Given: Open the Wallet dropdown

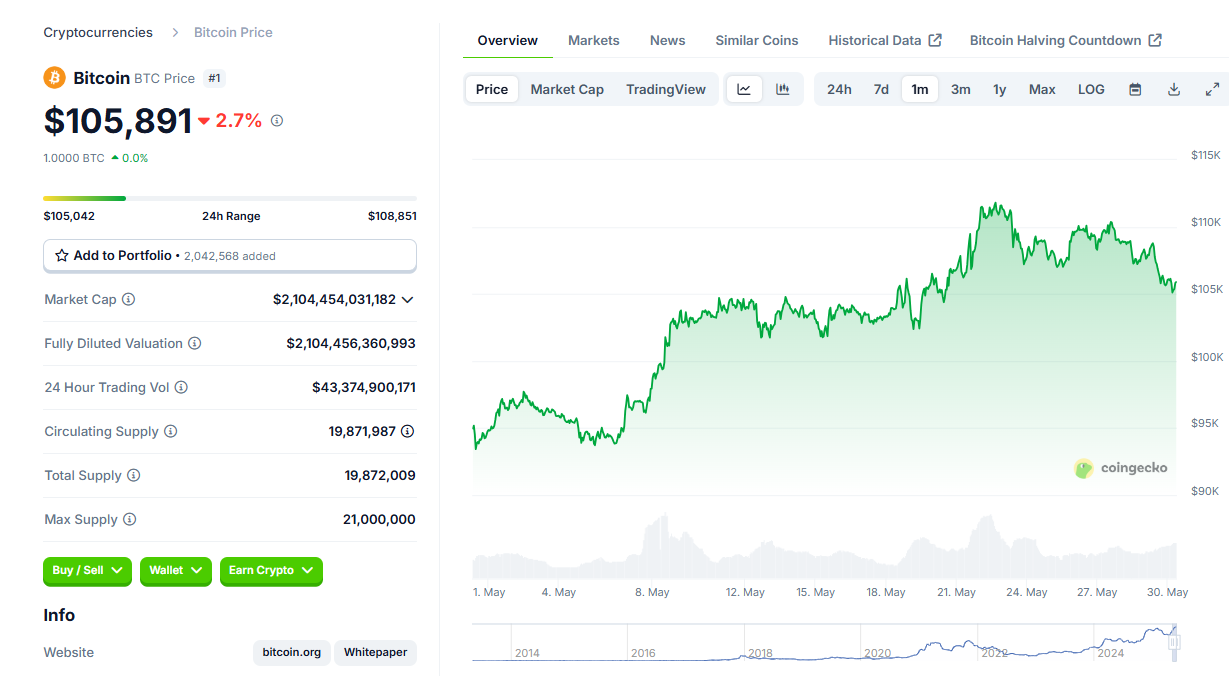Looking at the screenshot, I should [x=176, y=570].
